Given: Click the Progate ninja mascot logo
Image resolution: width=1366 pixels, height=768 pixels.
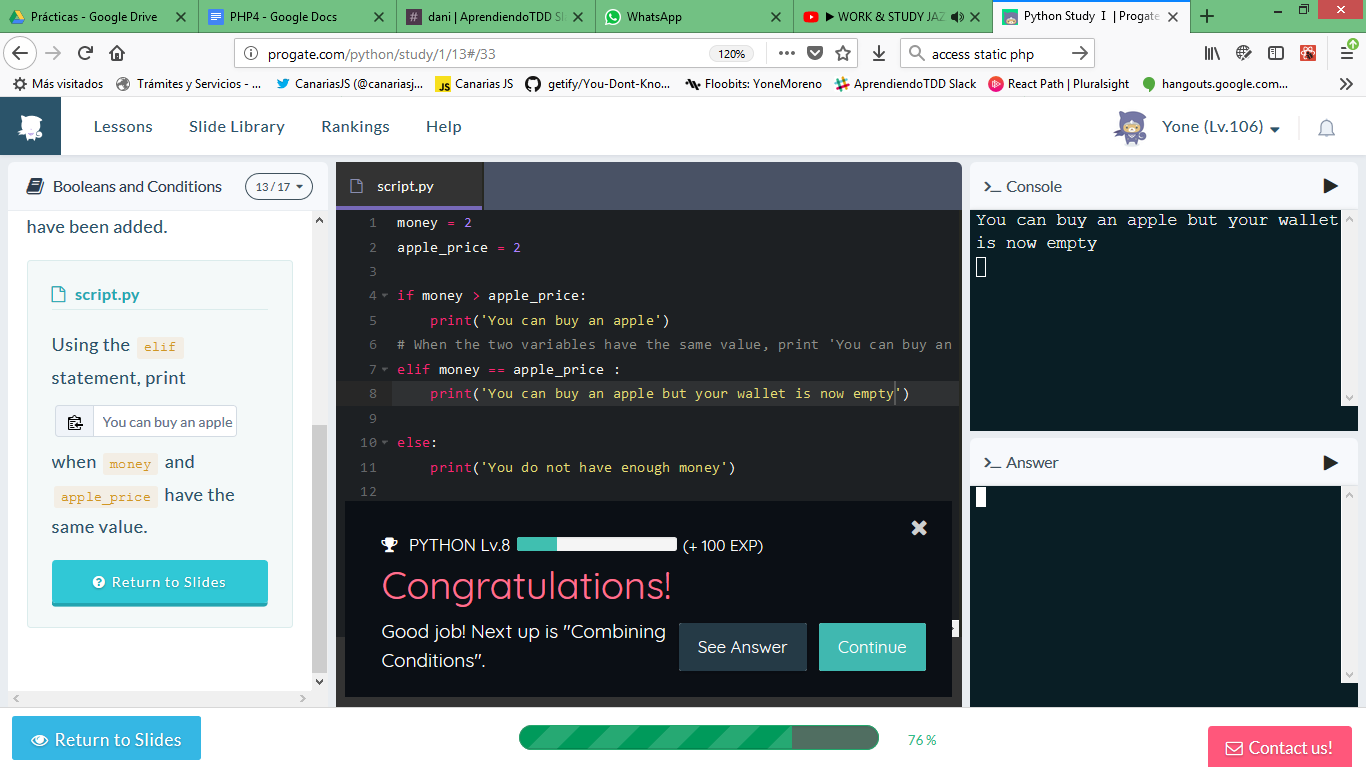Looking at the screenshot, I should tap(30, 125).
